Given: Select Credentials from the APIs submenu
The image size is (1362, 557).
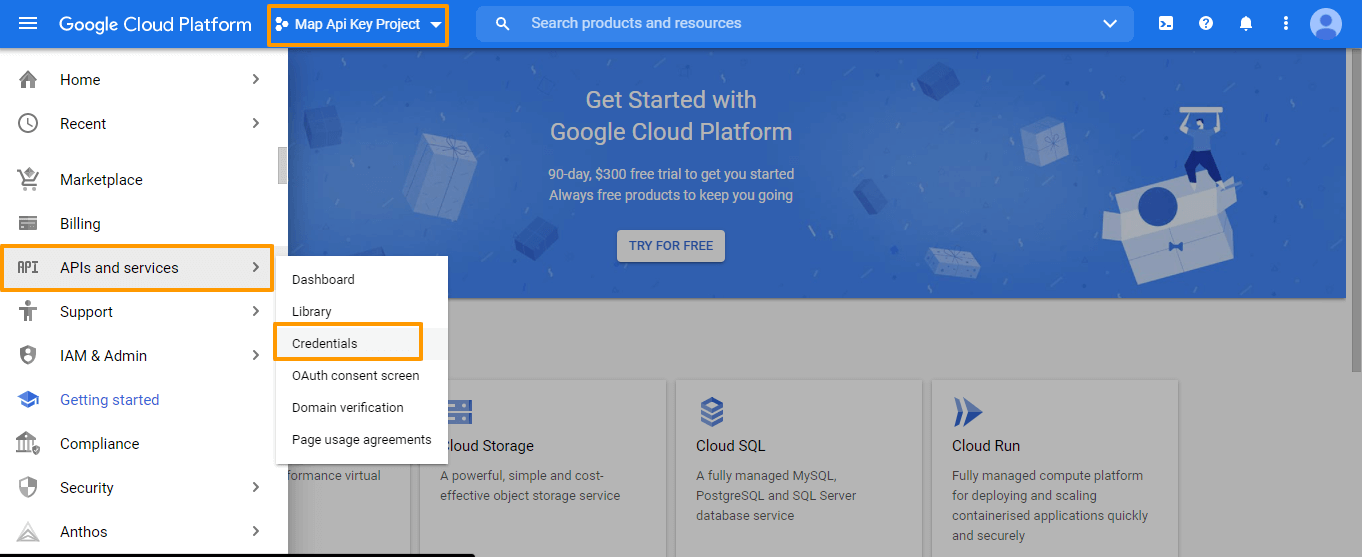Looking at the screenshot, I should pos(325,343).
